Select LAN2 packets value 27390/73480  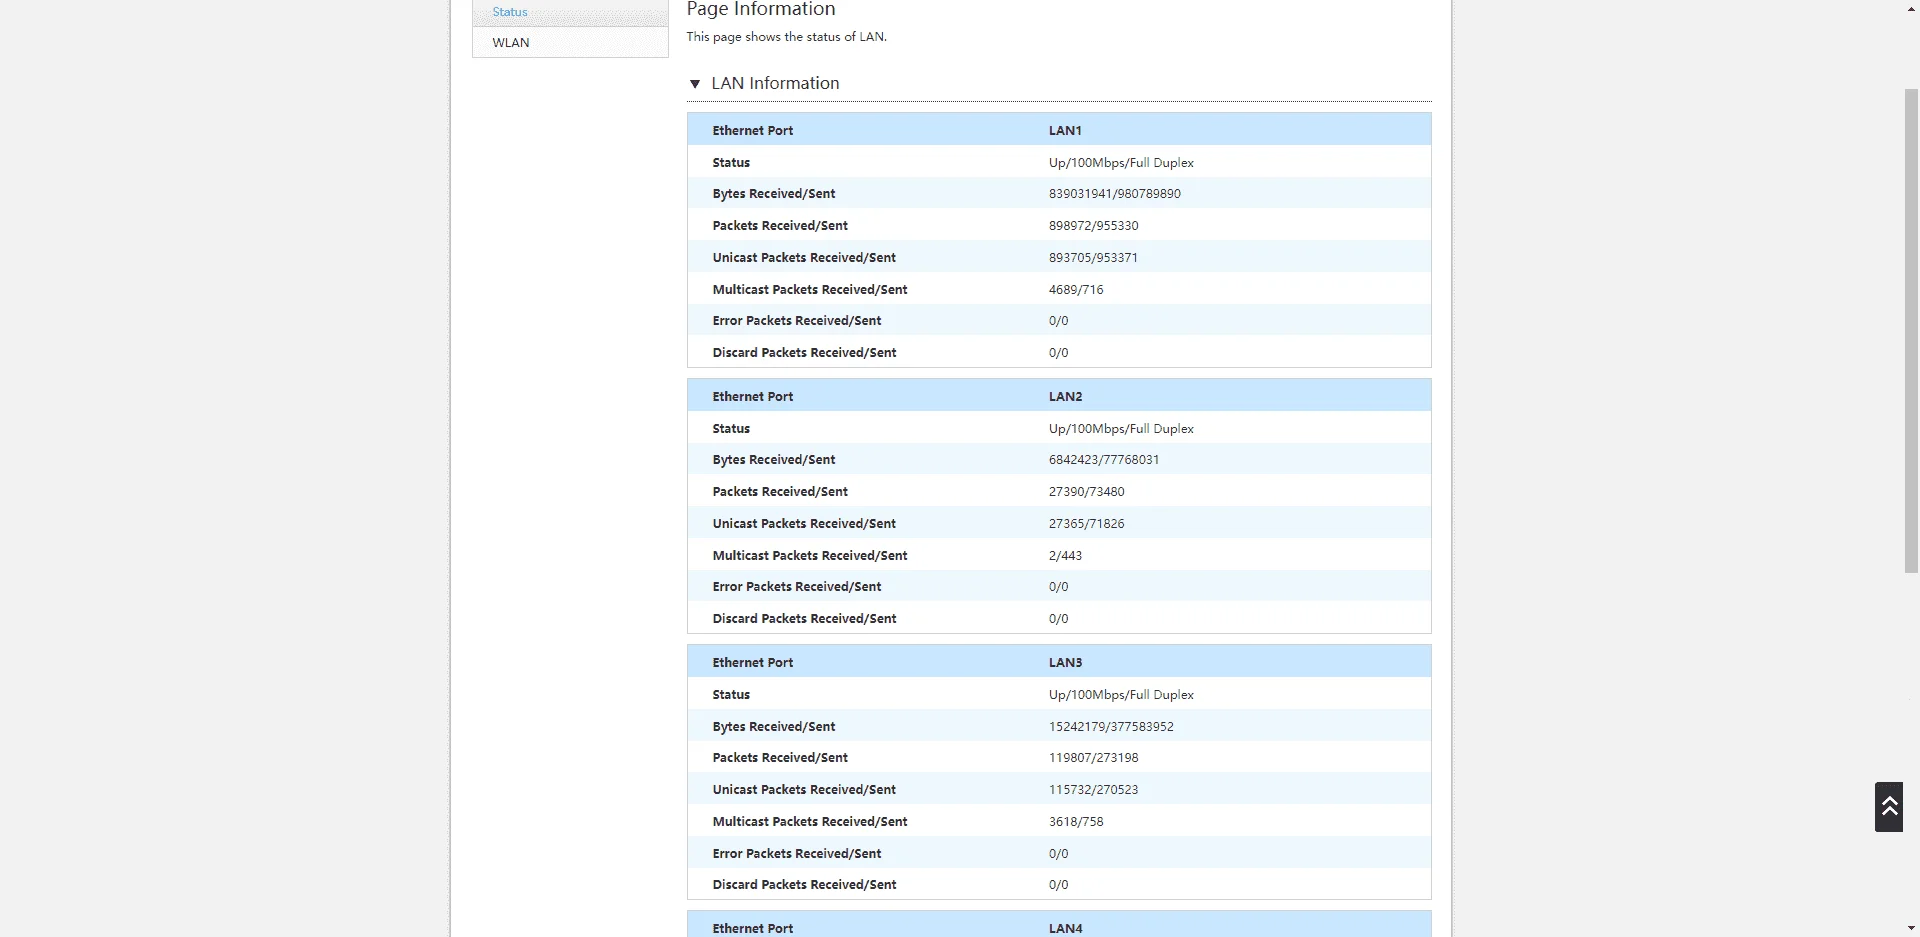1086,492
